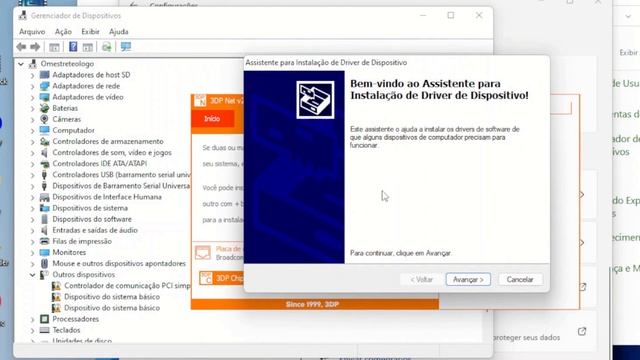This screenshot has width=640, height=360.
Task: Click the forward arrow toolbar icon
Action: [x=36, y=47]
